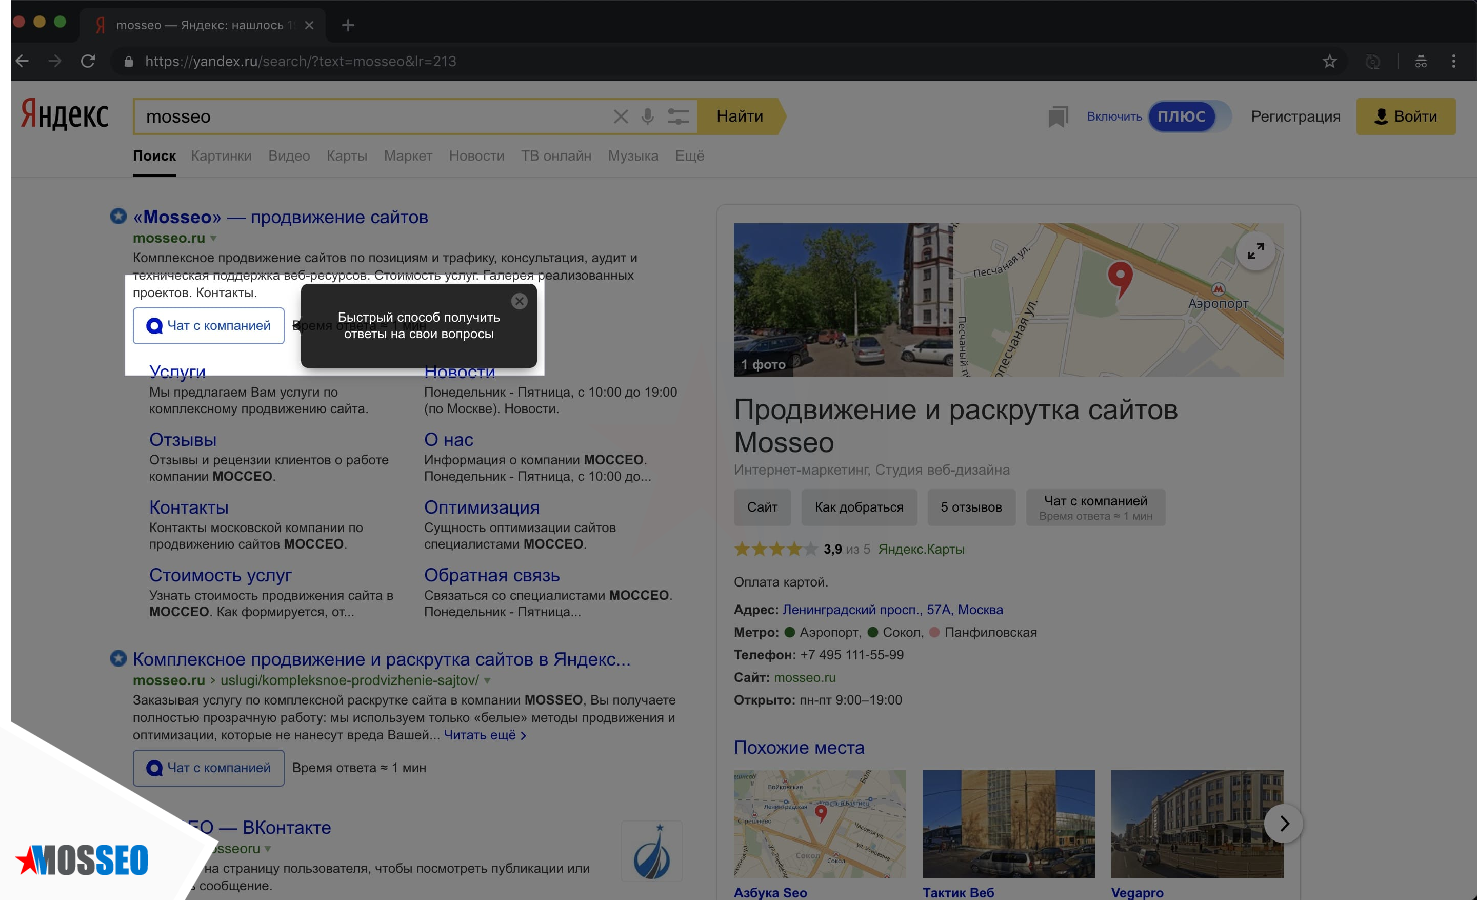Open mosseo.ru site link in card
Screen dimensions: 1477x900
click(805, 678)
